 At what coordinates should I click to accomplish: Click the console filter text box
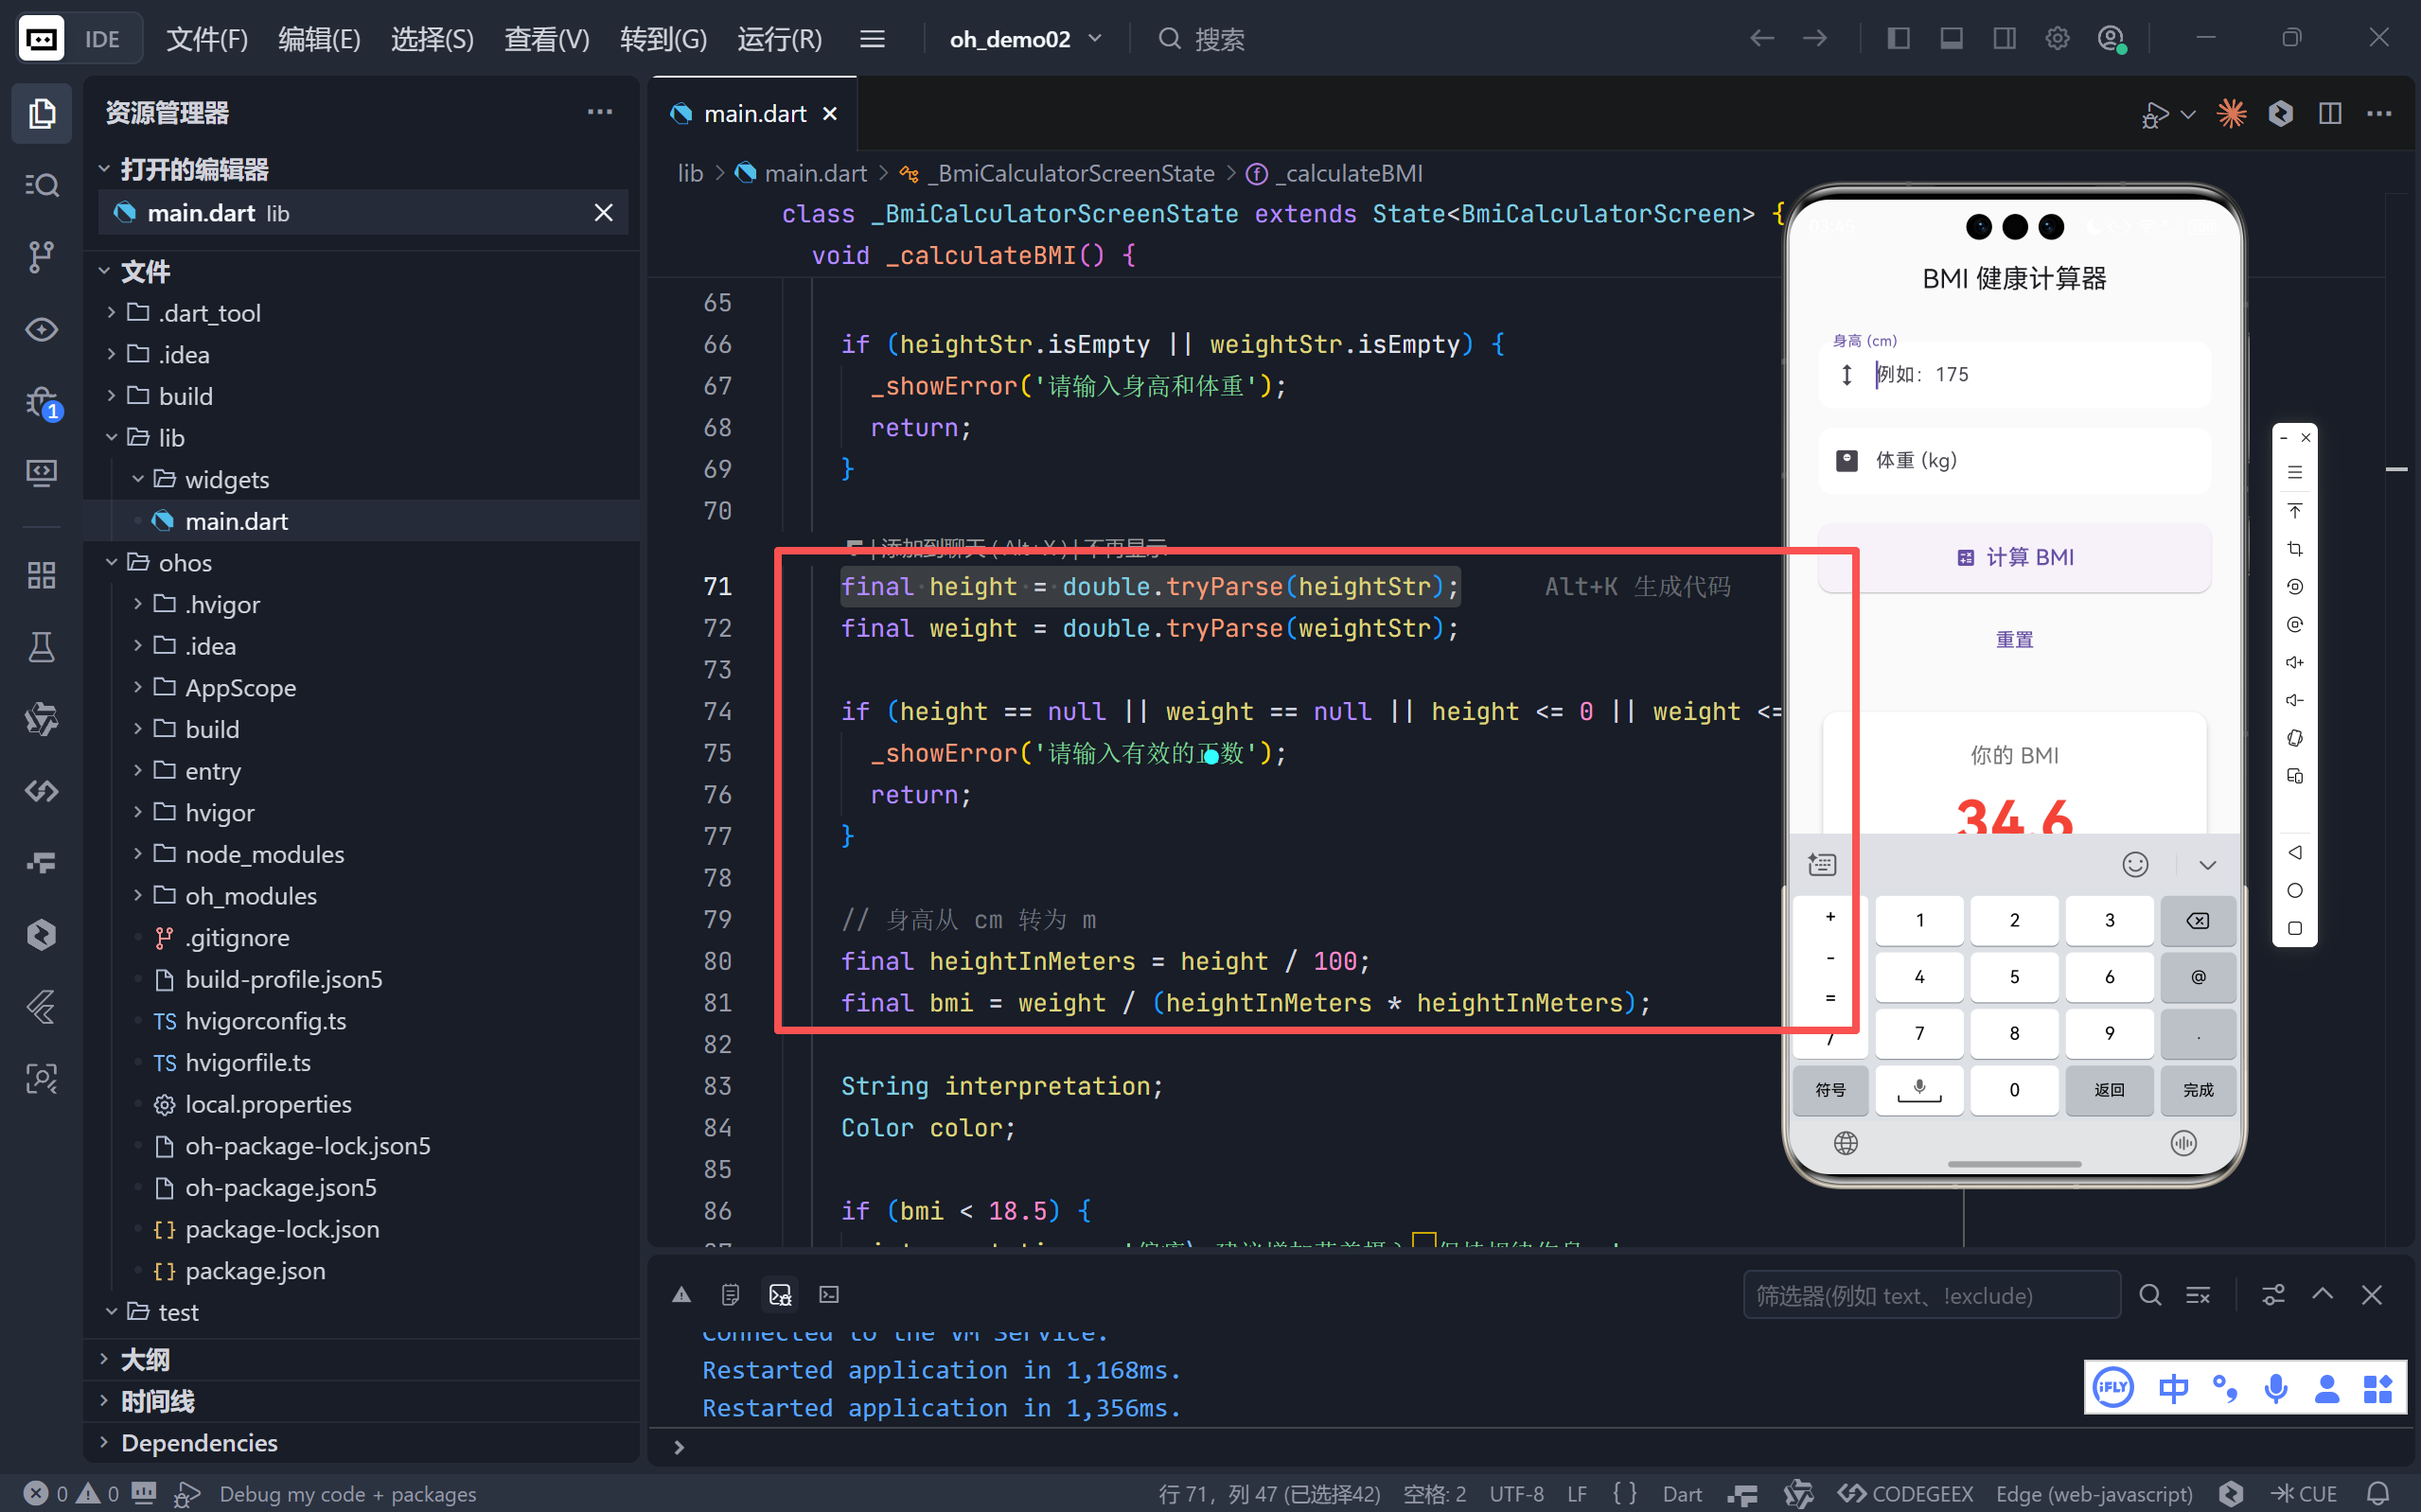(x=1931, y=1295)
